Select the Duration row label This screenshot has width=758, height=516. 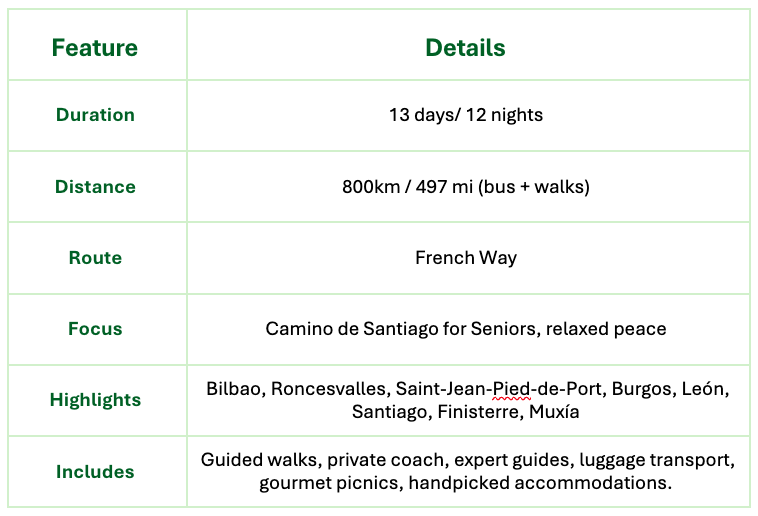[x=95, y=115]
